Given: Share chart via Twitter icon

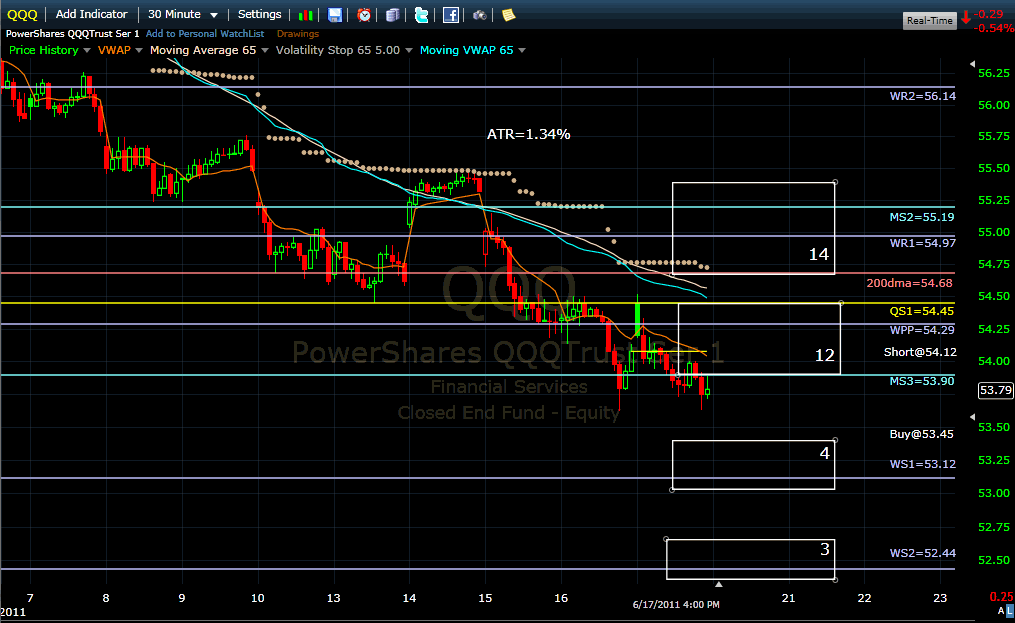Looking at the screenshot, I should point(421,14).
